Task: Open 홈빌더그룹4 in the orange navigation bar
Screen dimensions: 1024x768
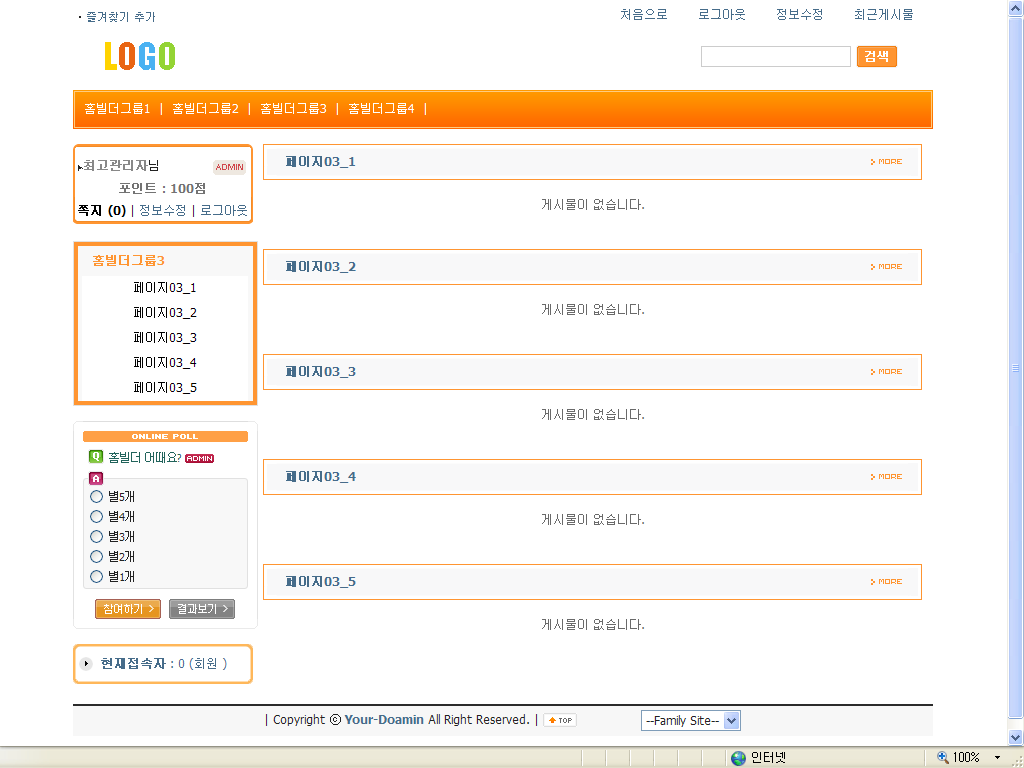Action: pyautogui.click(x=381, y=109)
